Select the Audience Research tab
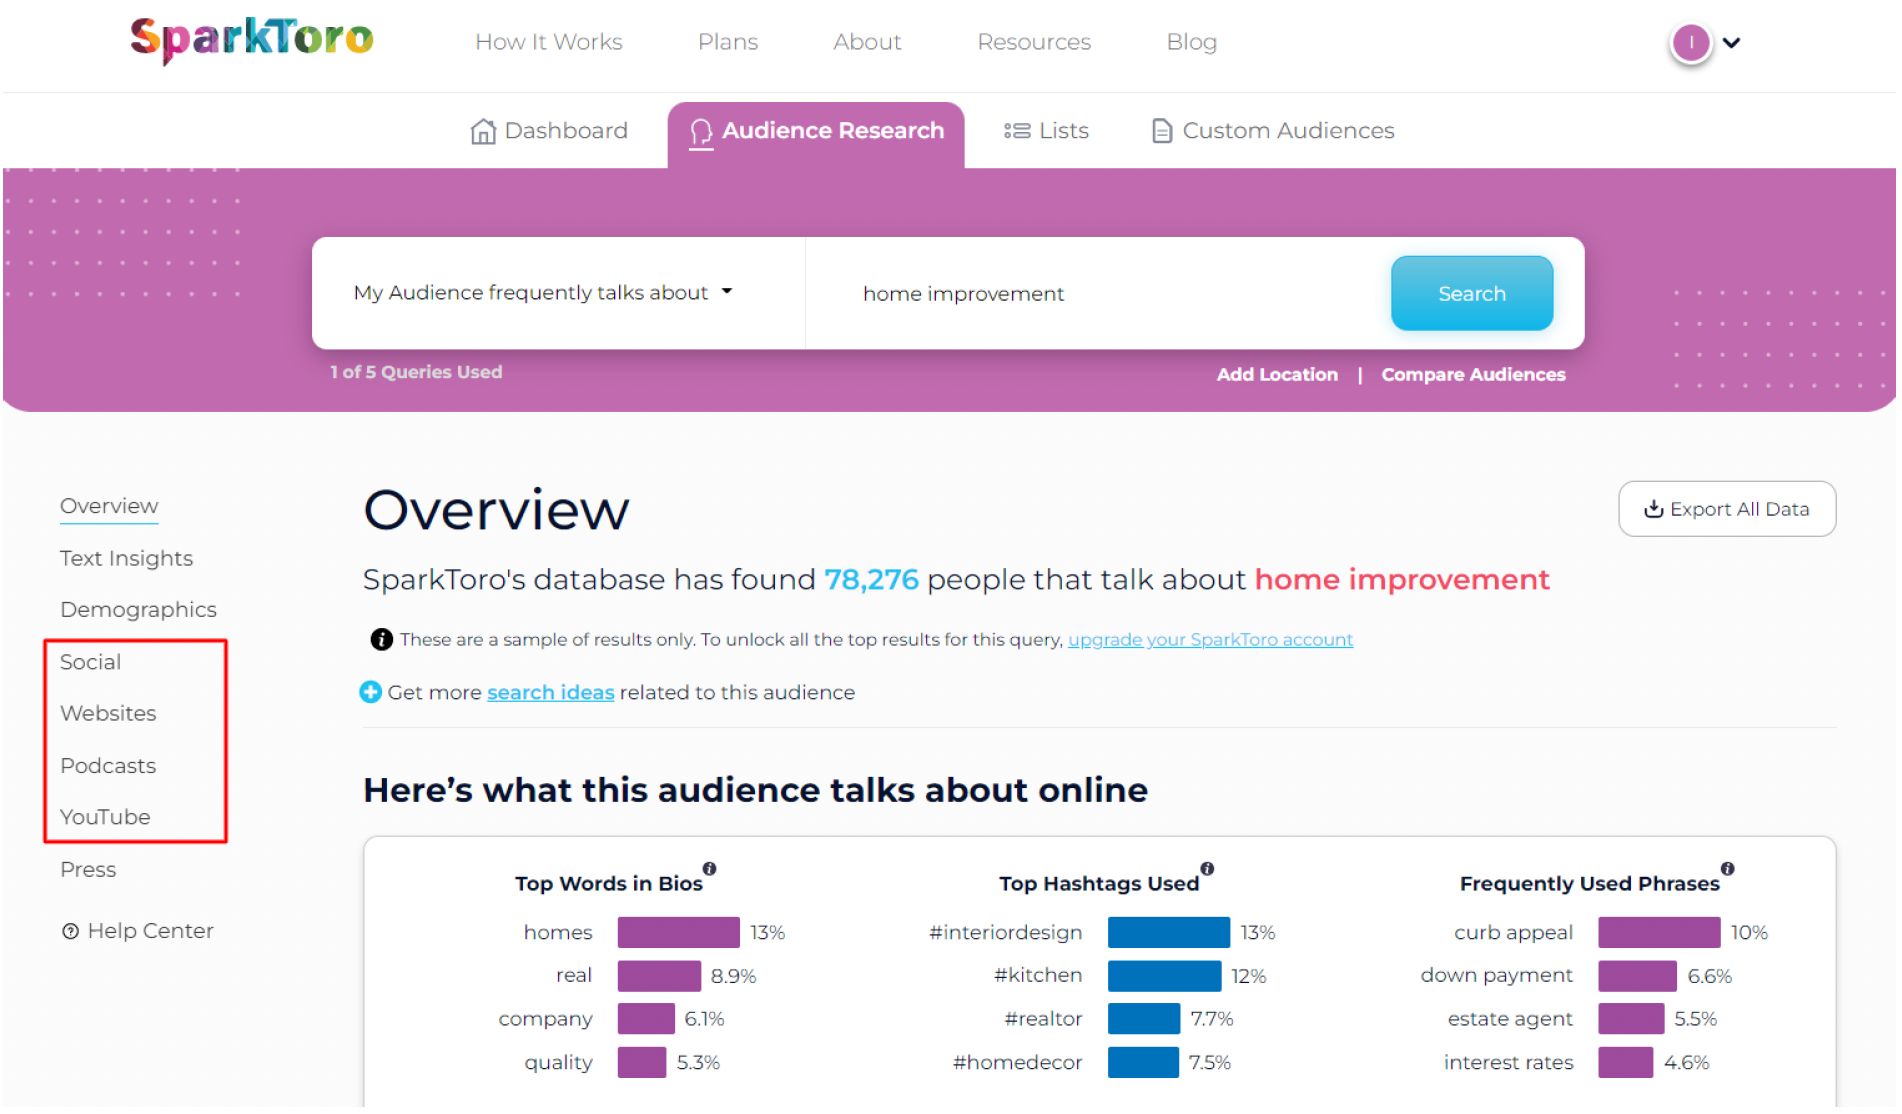The image size is (1902, 1114). pyautogui.click(x=816, y=134)
